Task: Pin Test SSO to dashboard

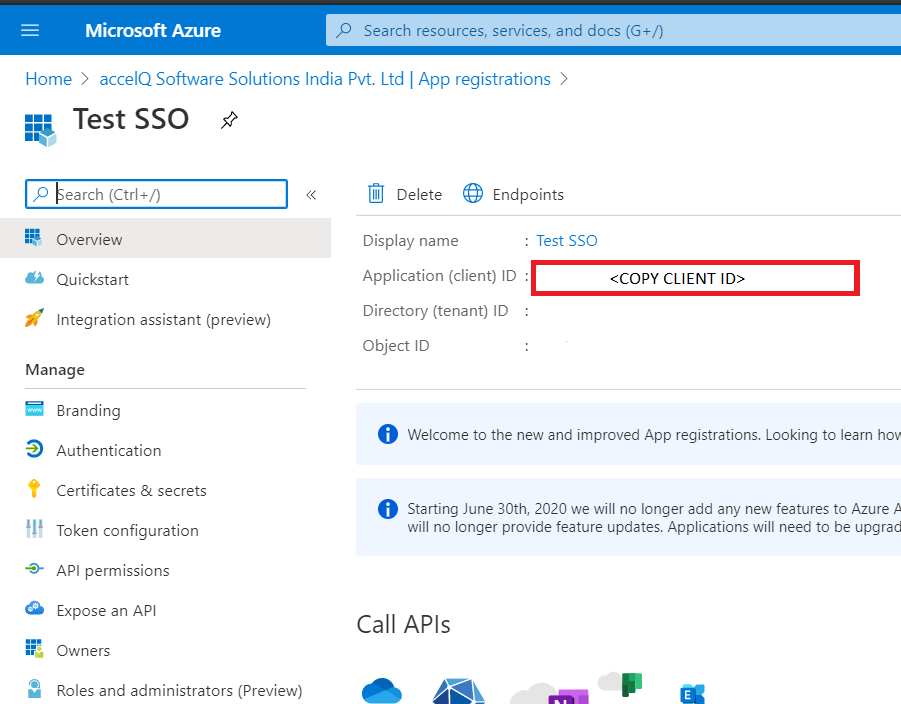Action: pos(229,120)
